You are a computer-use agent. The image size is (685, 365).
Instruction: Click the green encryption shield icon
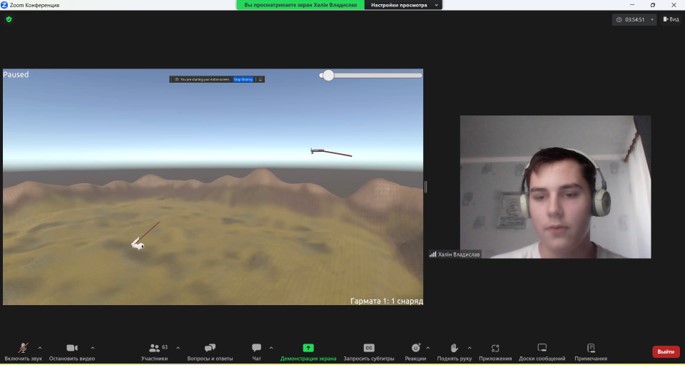tap(9, 19)
